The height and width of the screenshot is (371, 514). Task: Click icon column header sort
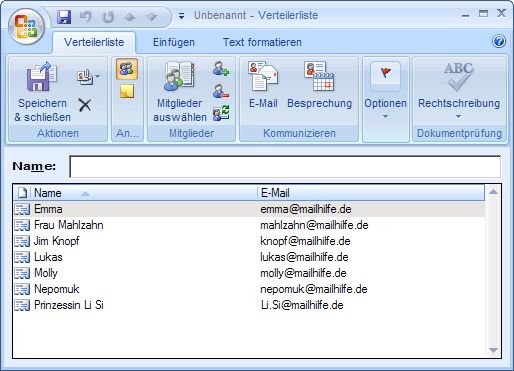pyautogui.click(x=22, y=193)
